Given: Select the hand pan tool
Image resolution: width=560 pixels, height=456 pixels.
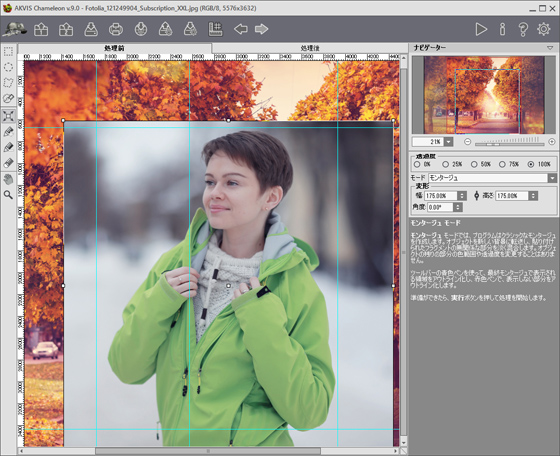Looking at the screenshot, I should click(8, 179).
